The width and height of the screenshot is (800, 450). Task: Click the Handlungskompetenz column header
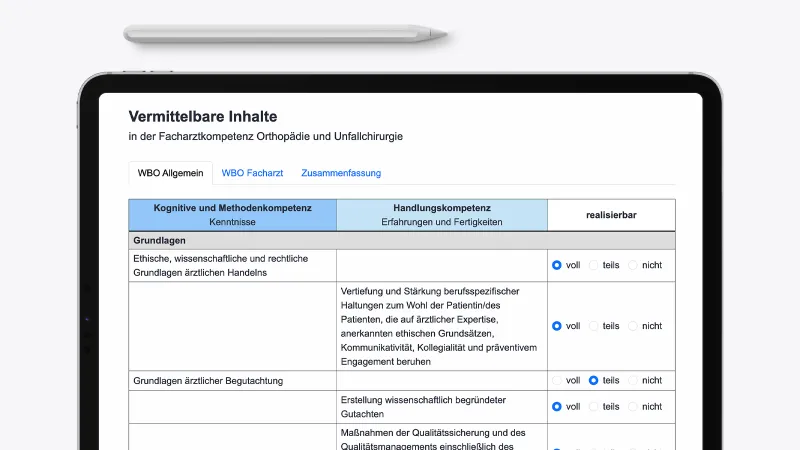(x=441, y=215)
